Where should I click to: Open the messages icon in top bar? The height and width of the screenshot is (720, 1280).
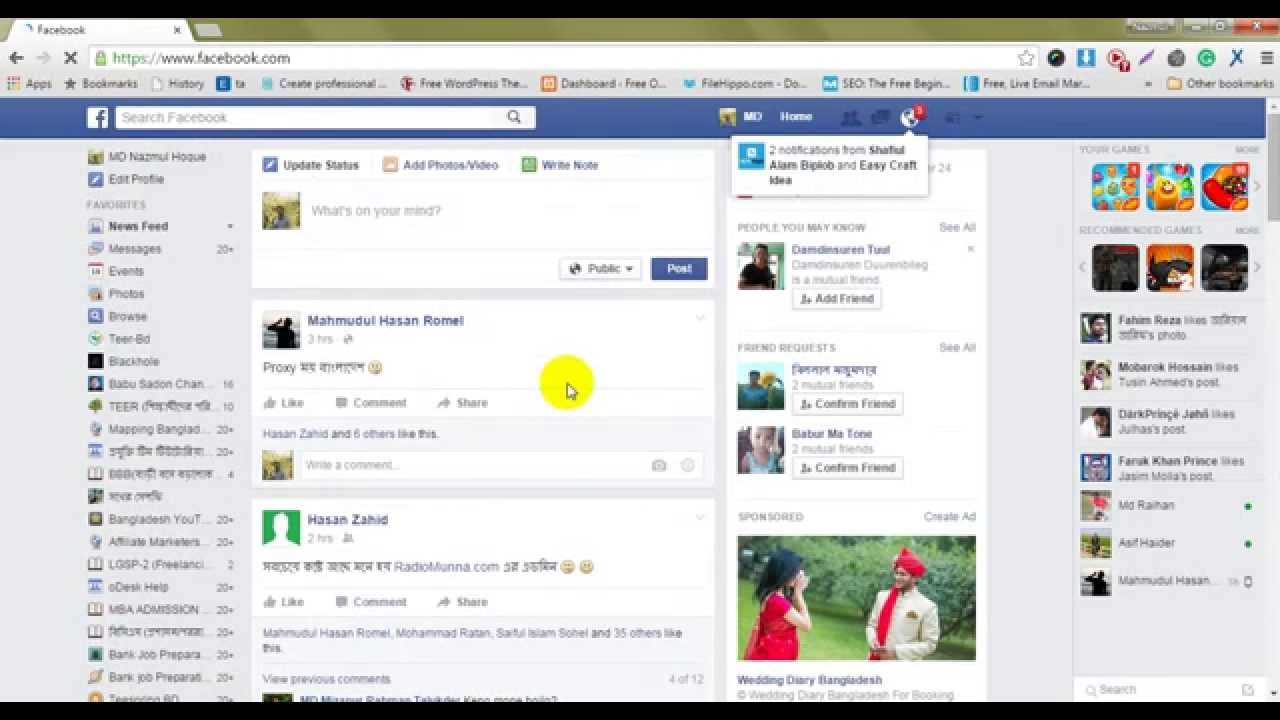880,118
